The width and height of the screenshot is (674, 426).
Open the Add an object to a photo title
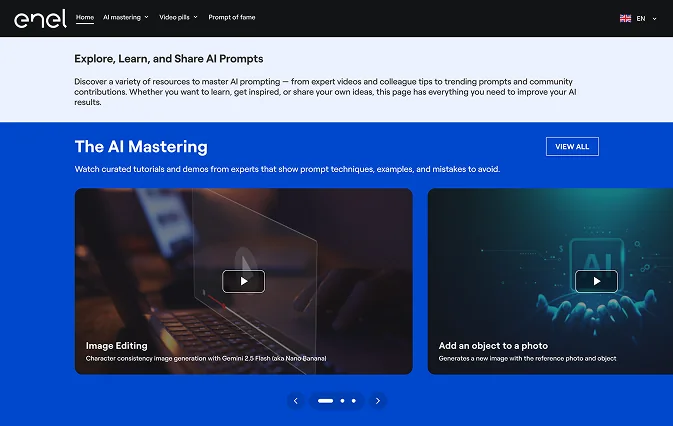point(493,346)
